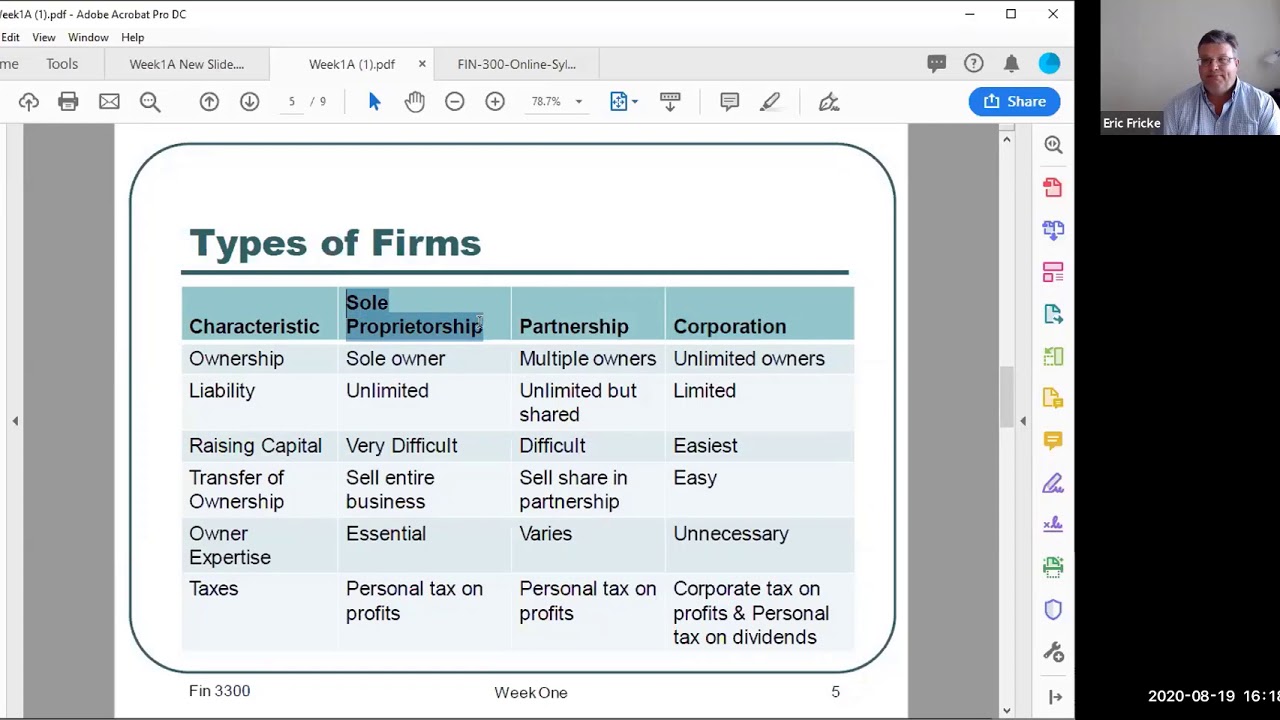
Task: Open the pink Organize Pages tool
Action: [1053, 272]
